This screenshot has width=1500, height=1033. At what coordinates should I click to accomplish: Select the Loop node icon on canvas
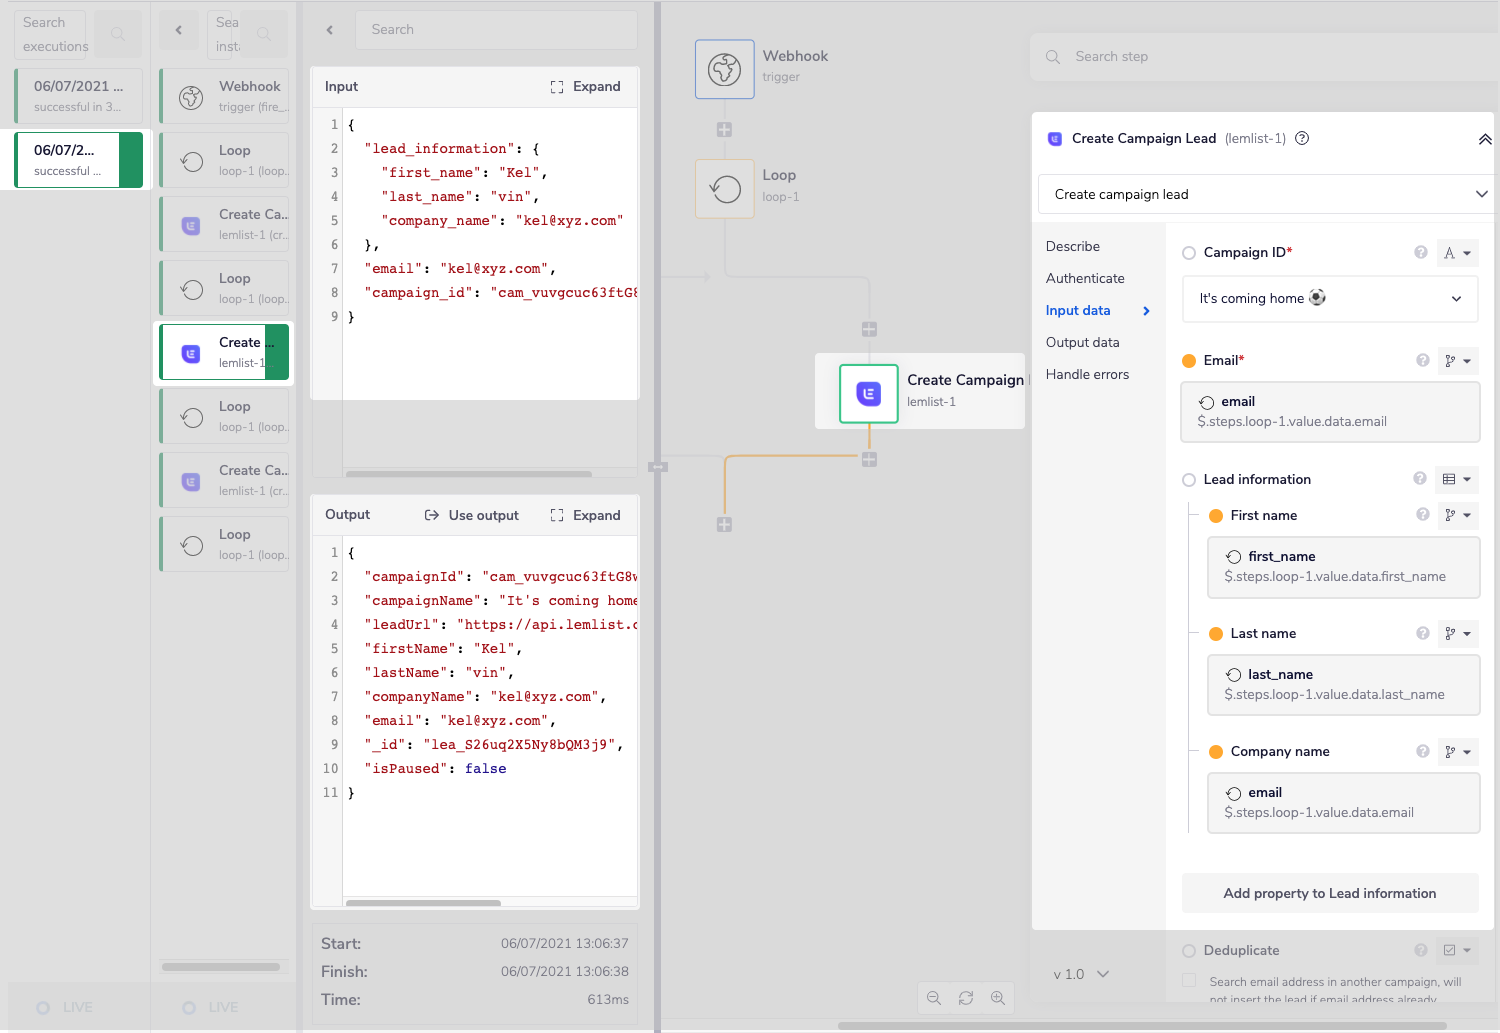coord(724,188)
